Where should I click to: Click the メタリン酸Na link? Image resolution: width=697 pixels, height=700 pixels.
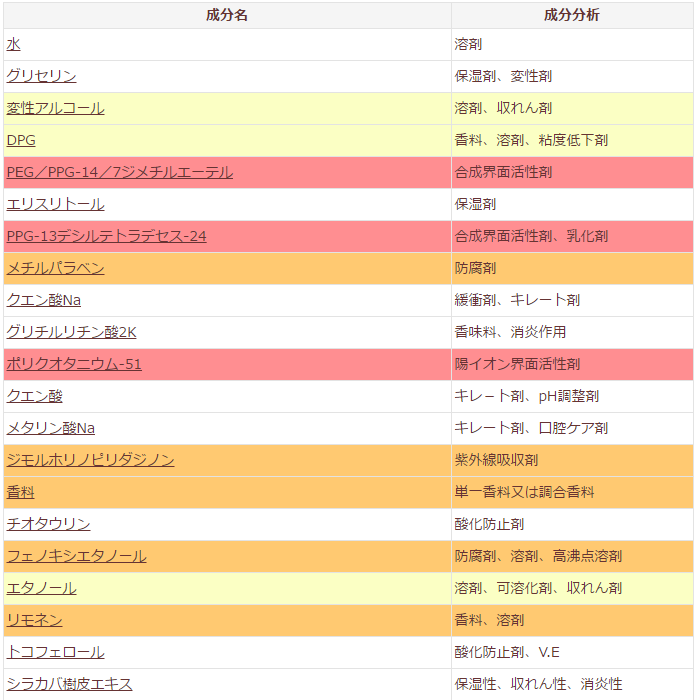pyautogui.click(x=50, y=429)
